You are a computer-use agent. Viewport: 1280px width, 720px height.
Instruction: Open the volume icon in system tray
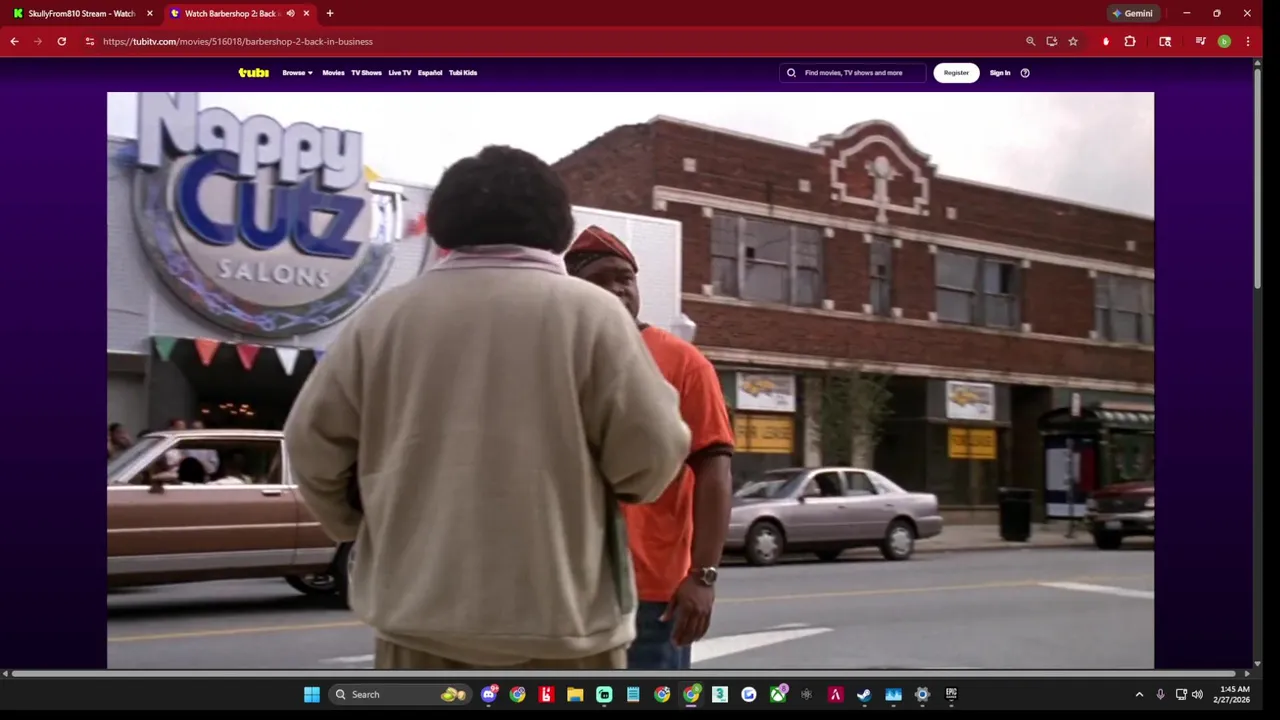click(x=1197, y=694)
